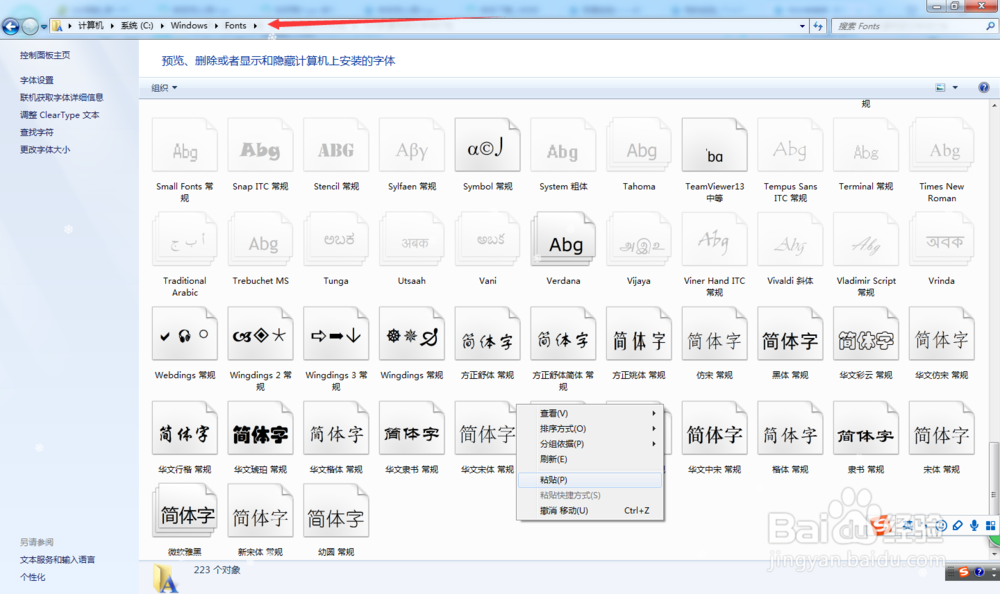
Task: Select the Vrinda font icon
Action: [941, 240]
